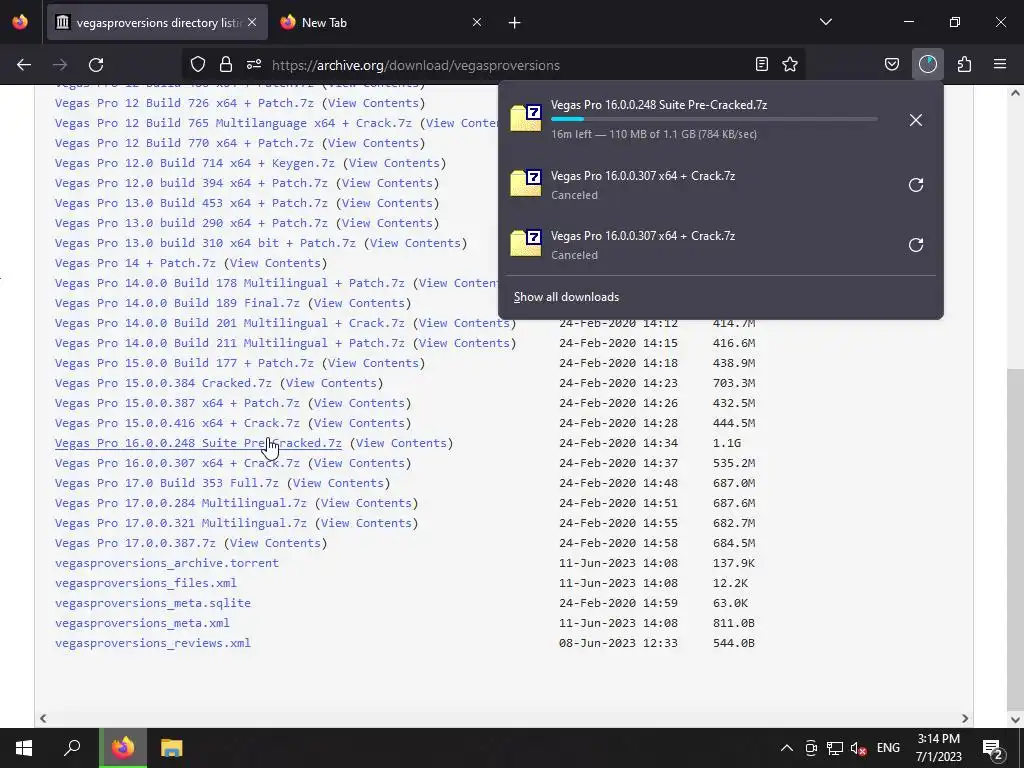Click the muted volume tray icon
1024x768 pixels.
(858, 748)
